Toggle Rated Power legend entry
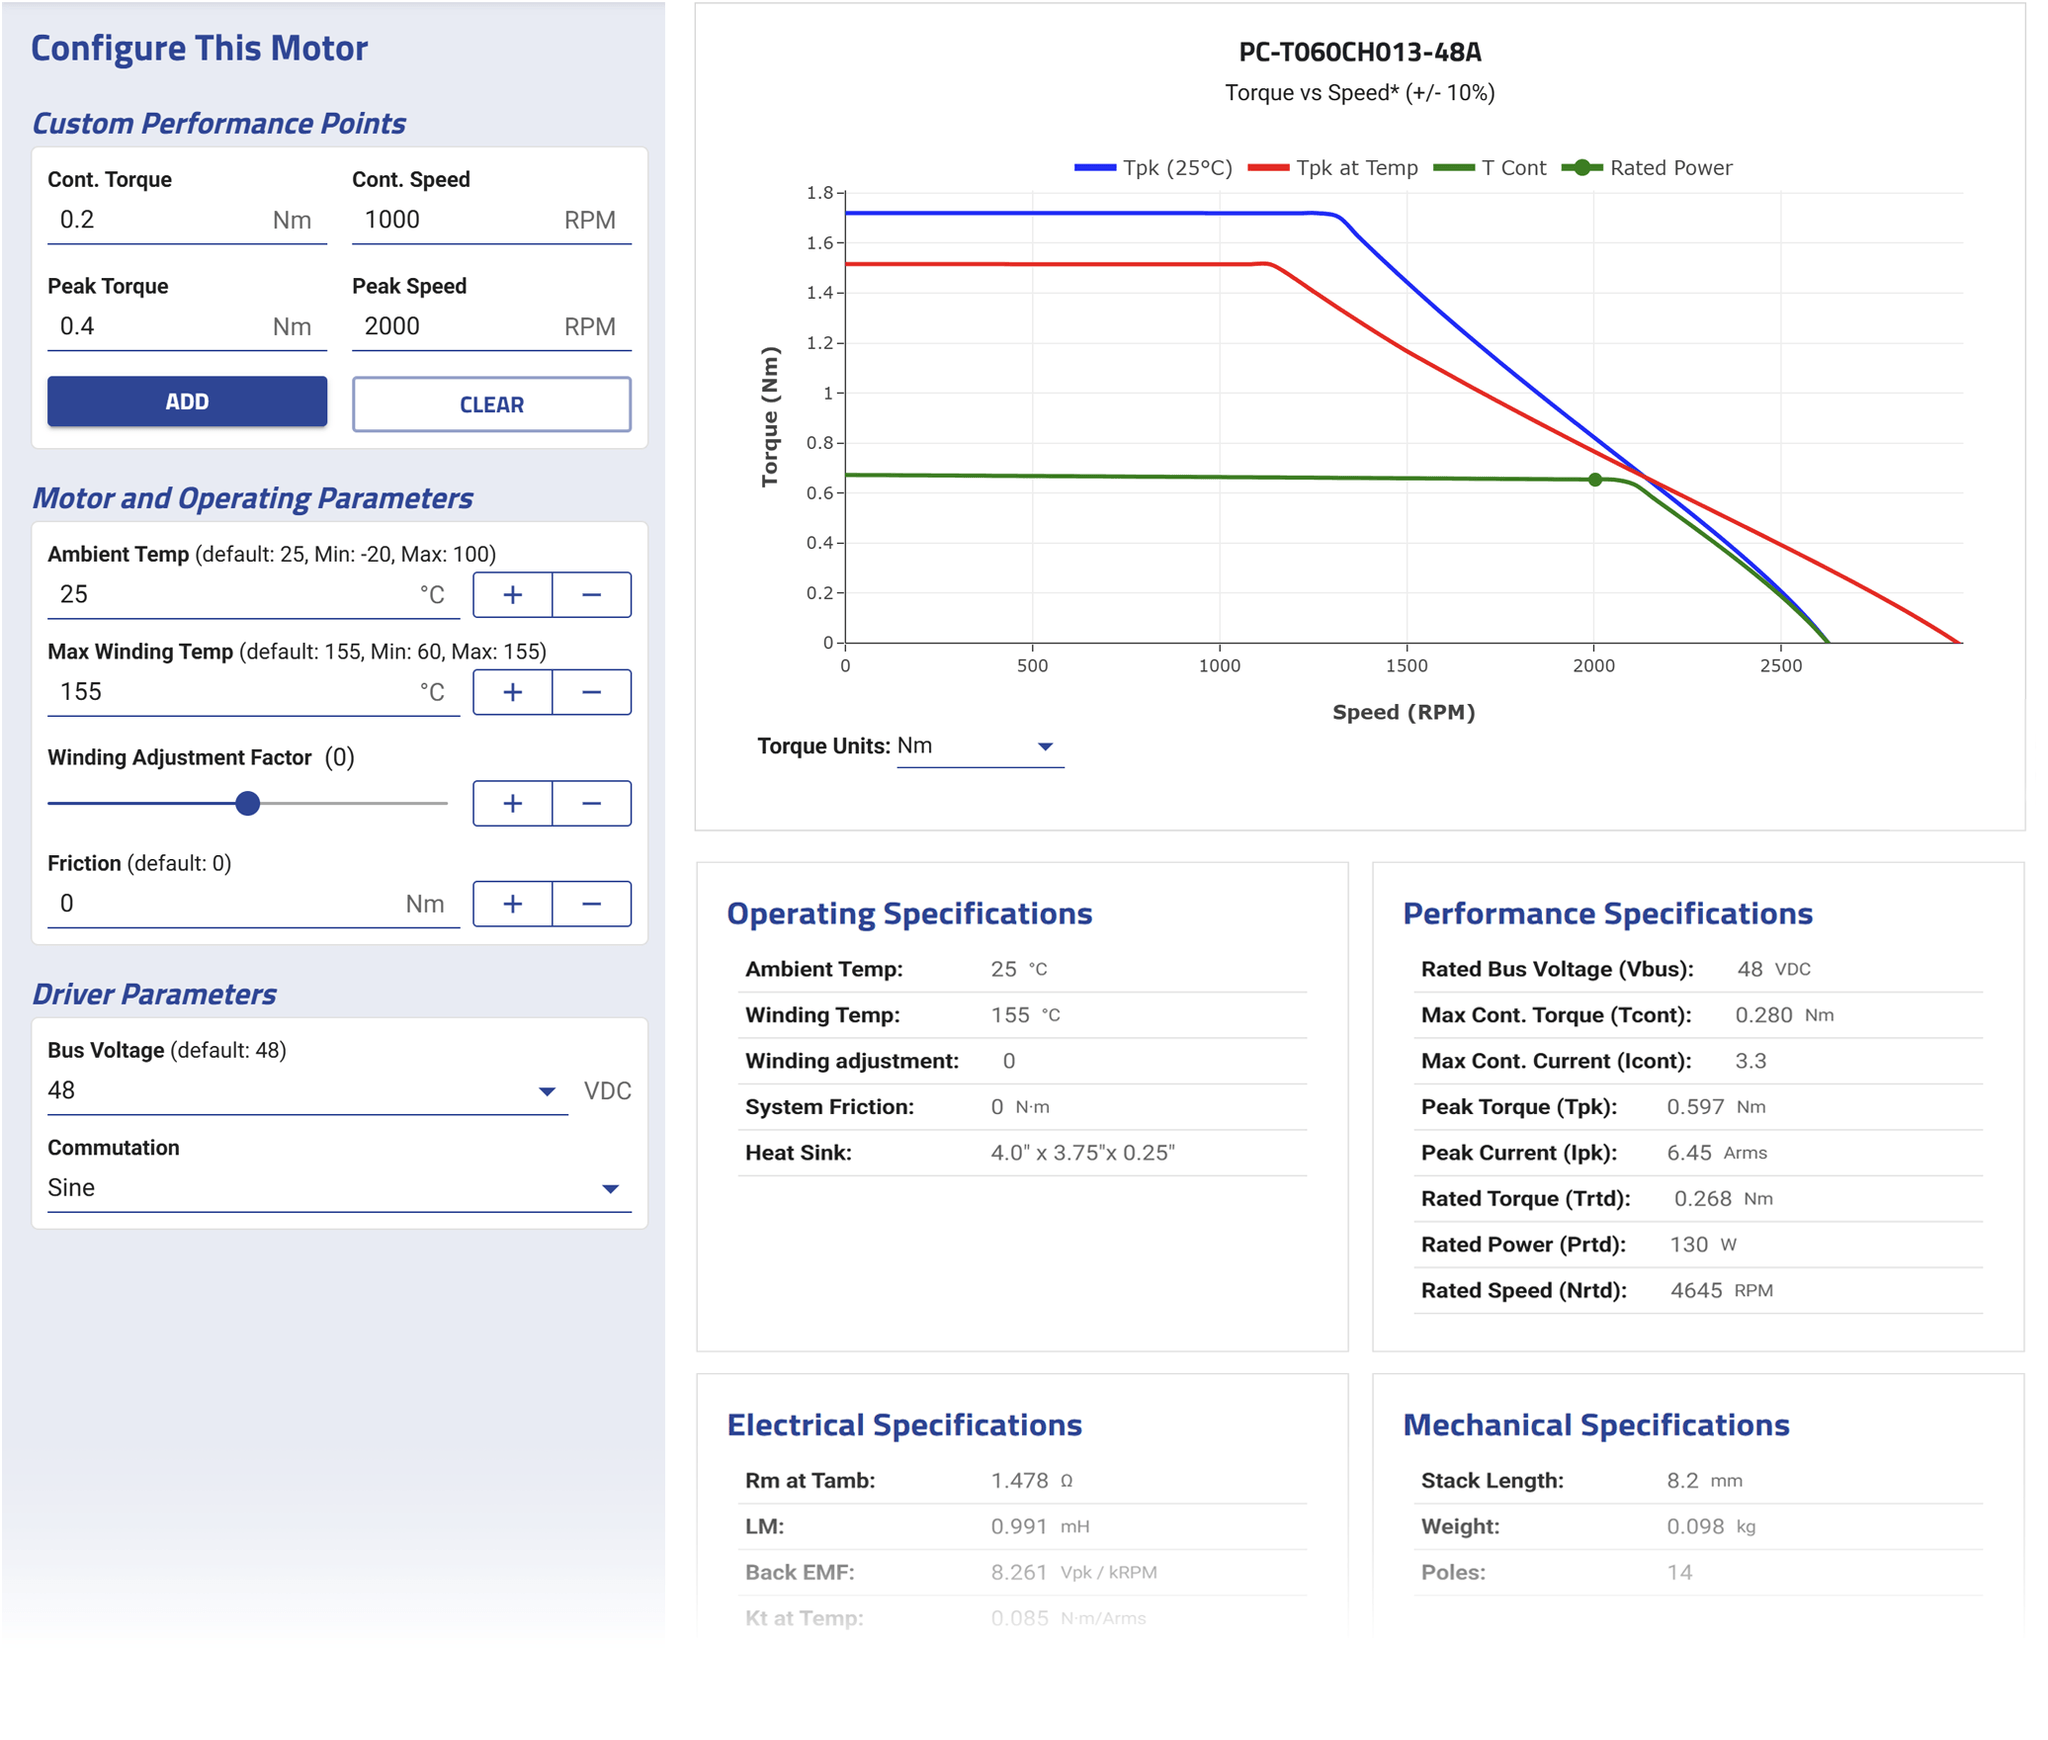Viewport: 2048px width, 1740px height. pos(1649,168)
